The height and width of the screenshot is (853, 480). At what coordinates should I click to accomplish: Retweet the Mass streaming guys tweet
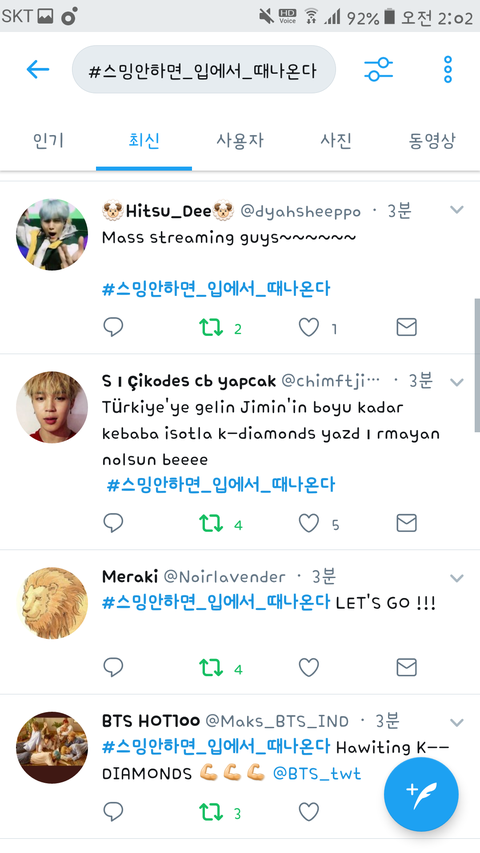coord(211,327)
